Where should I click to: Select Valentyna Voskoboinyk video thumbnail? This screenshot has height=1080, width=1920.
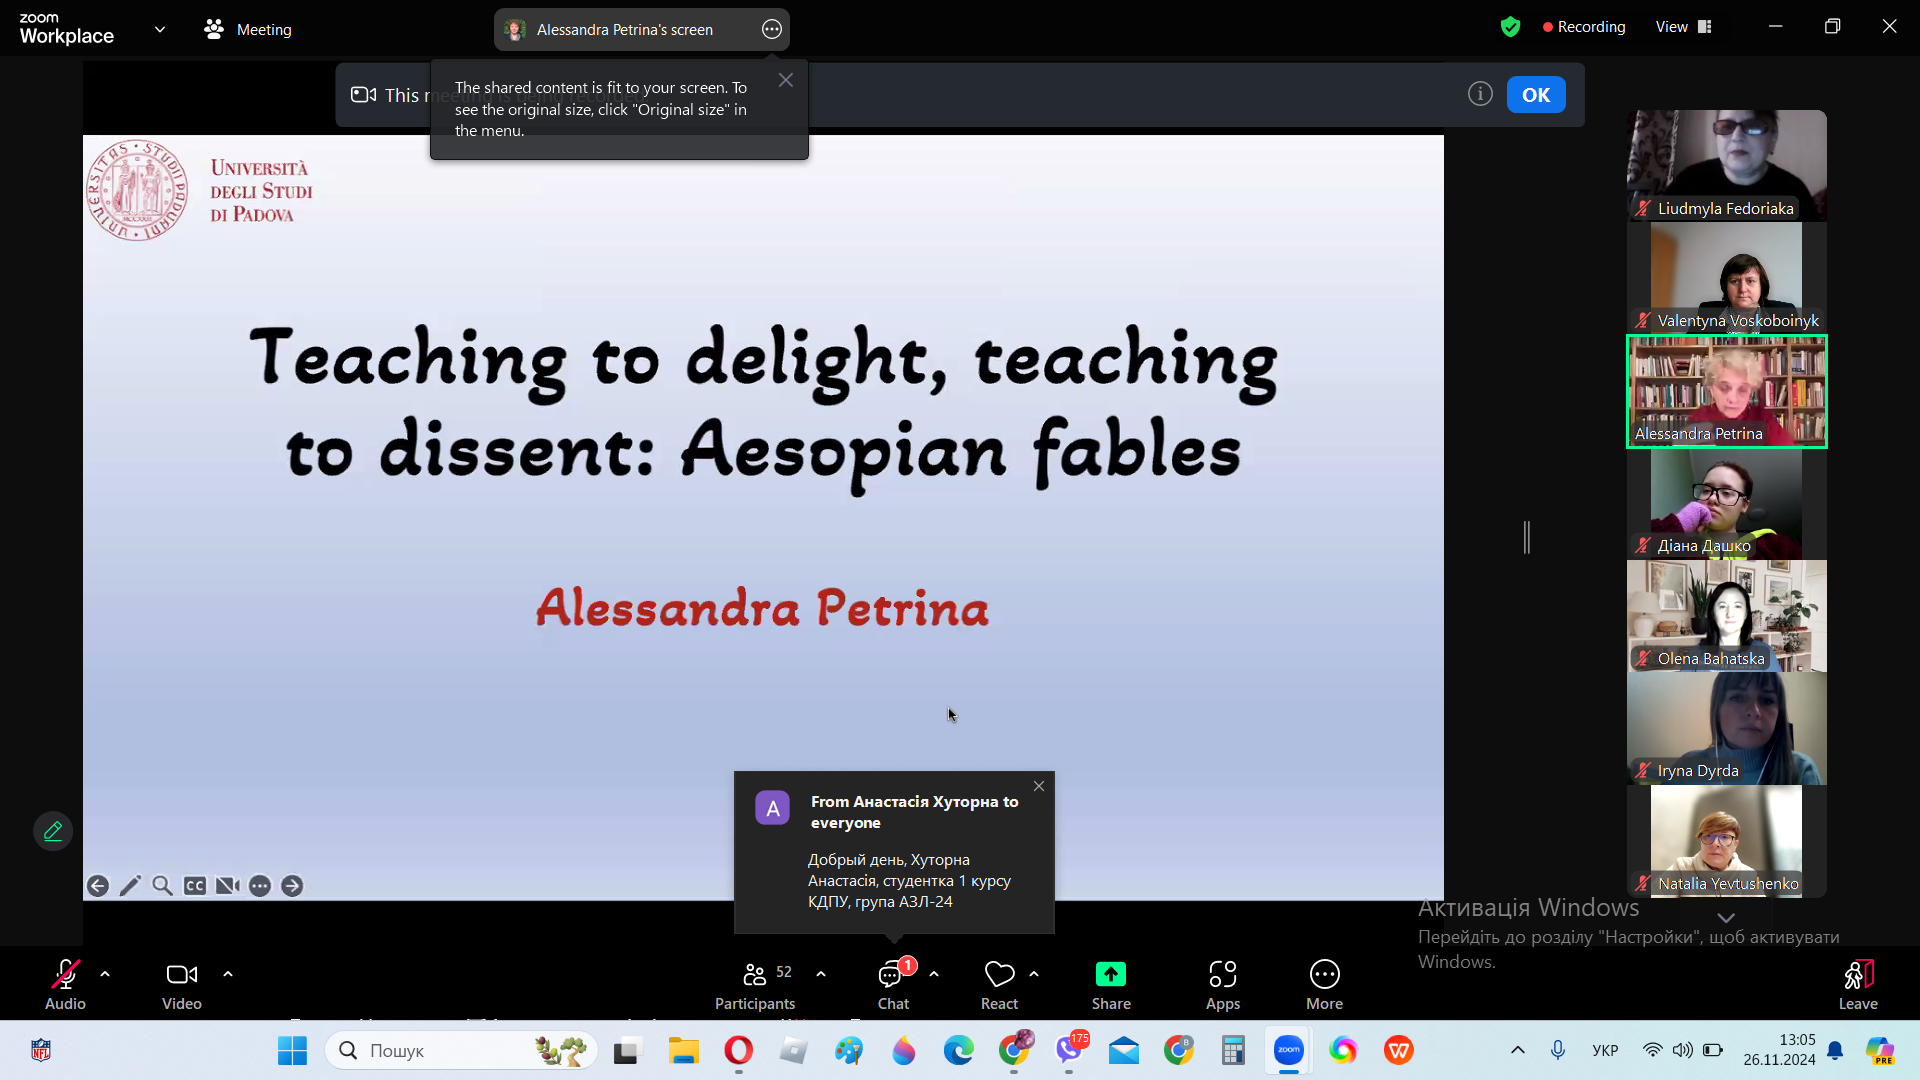(x=1727, y=277)
